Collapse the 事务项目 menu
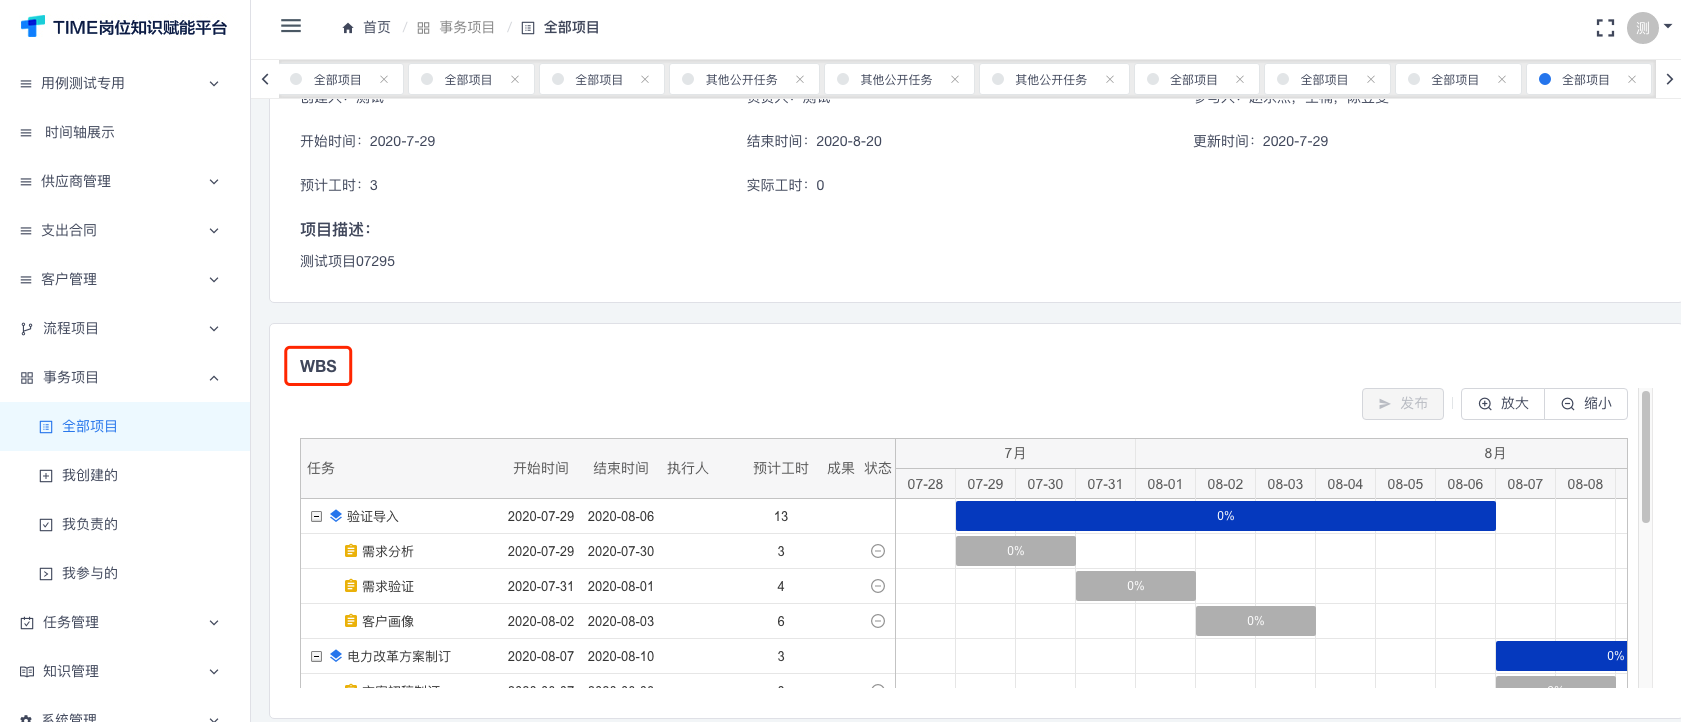The image size is (1681, 722). pyautogui.click(x=125, y=377)
